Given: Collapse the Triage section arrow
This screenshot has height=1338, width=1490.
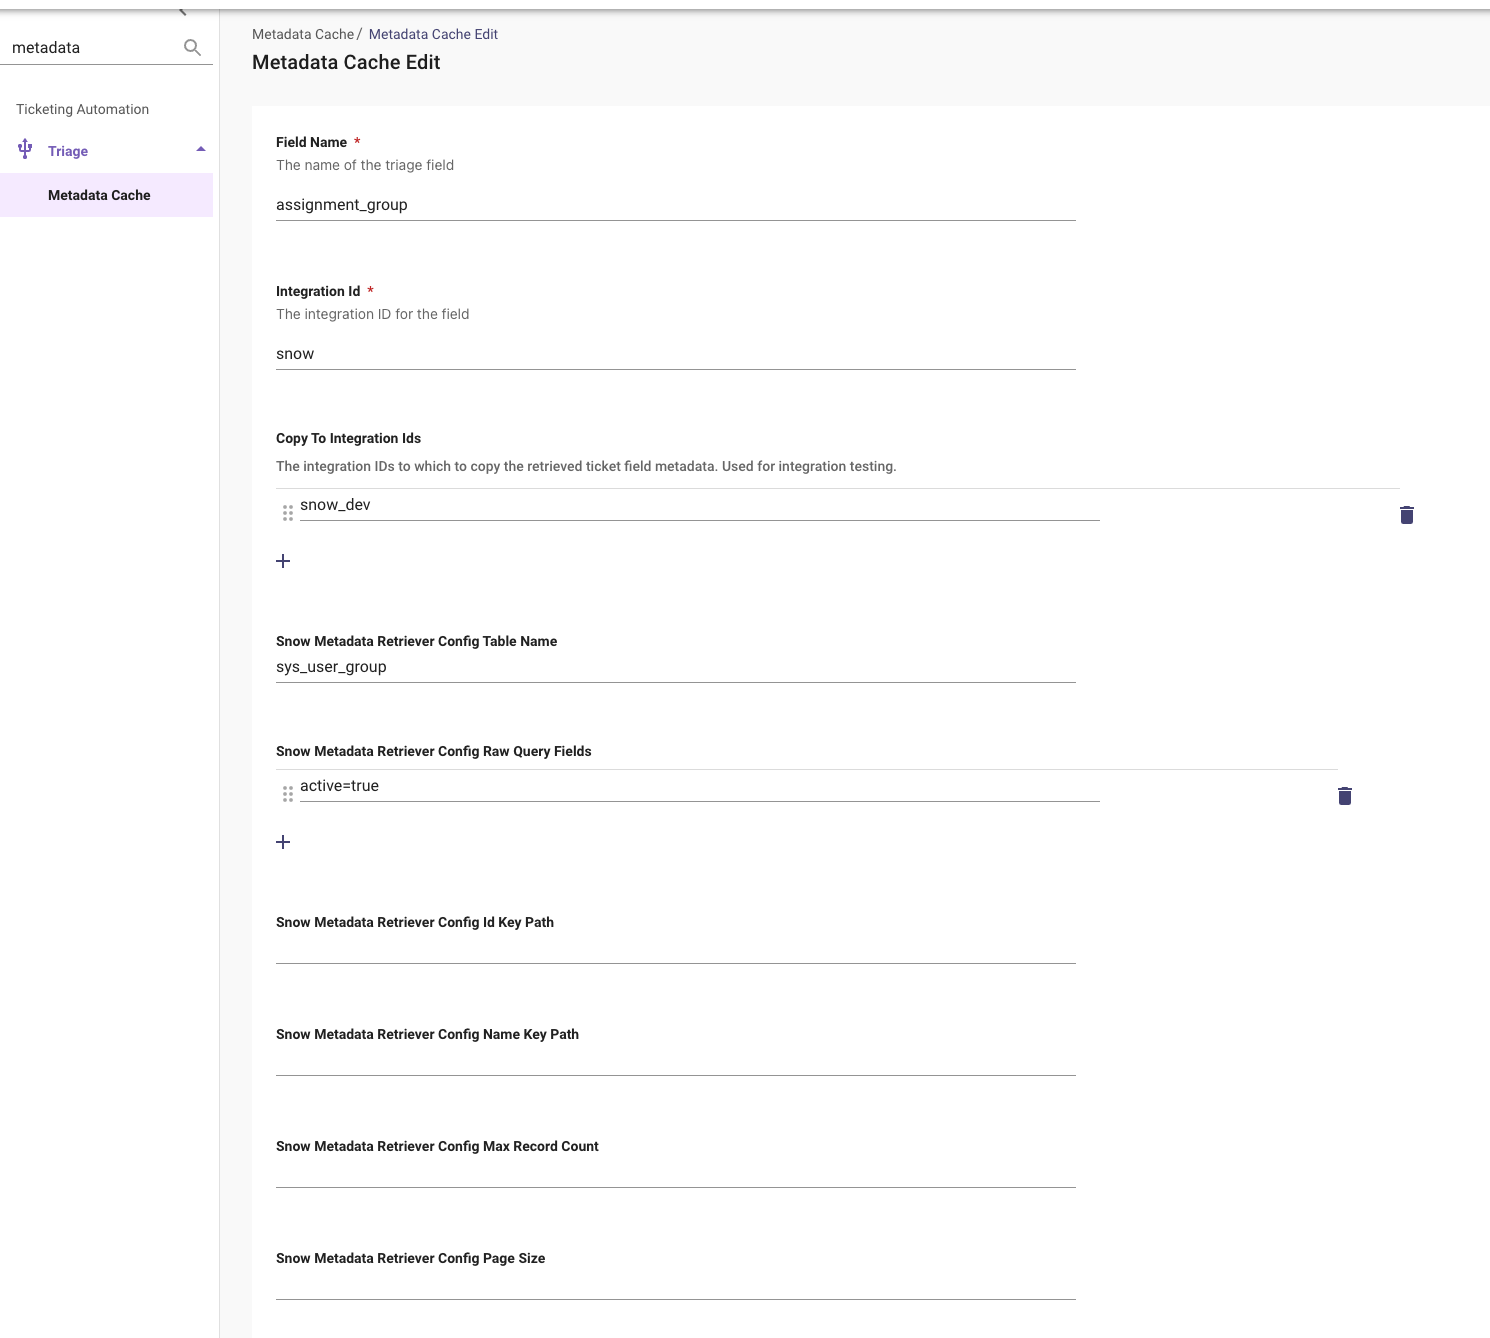Looking at the screenshot, I should pyautogui.click(x=201, y=150).
